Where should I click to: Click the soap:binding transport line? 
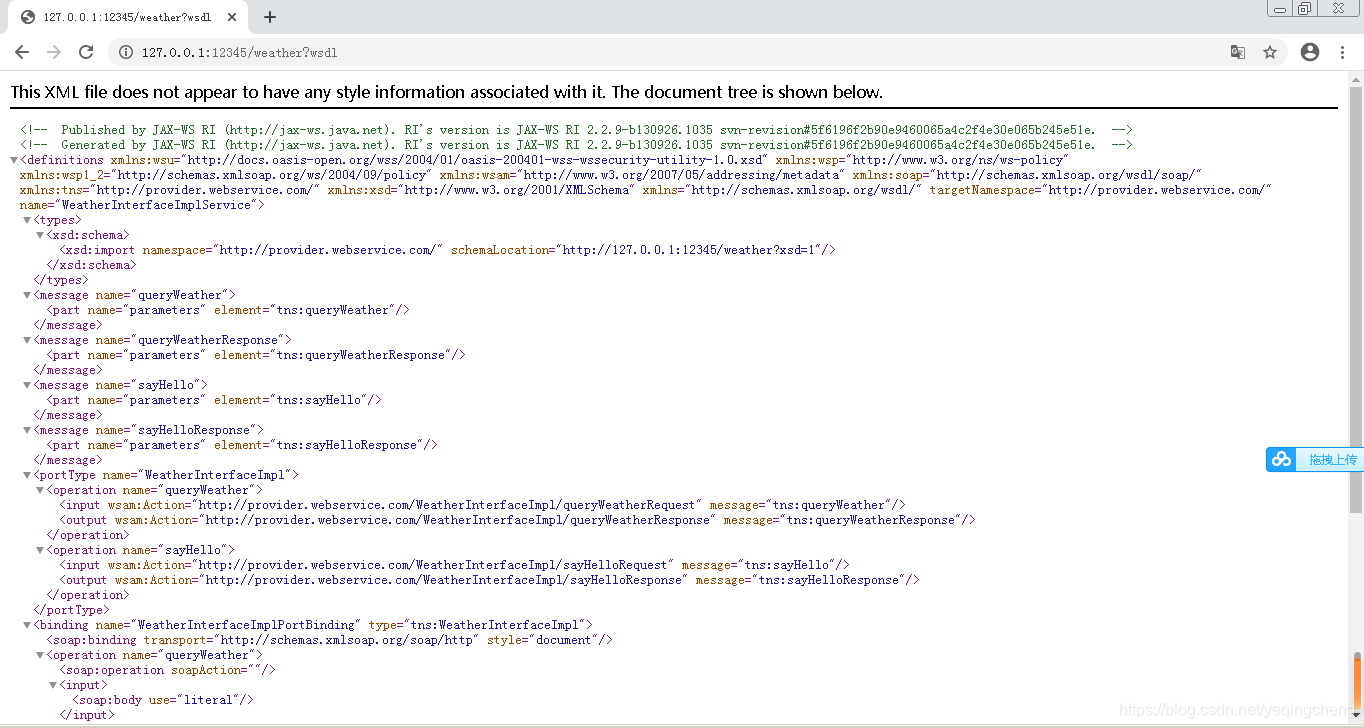(329, 640)
